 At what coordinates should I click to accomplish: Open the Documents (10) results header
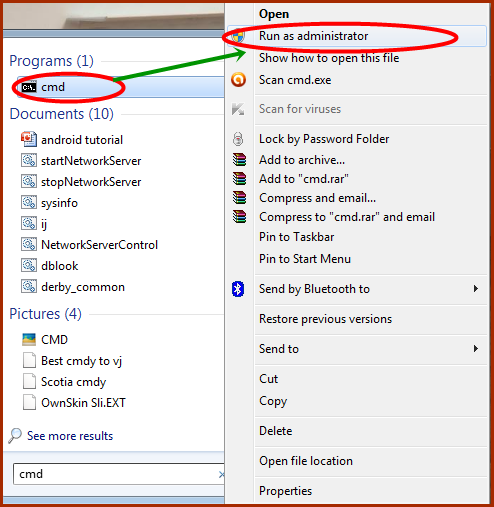[62, 114]
